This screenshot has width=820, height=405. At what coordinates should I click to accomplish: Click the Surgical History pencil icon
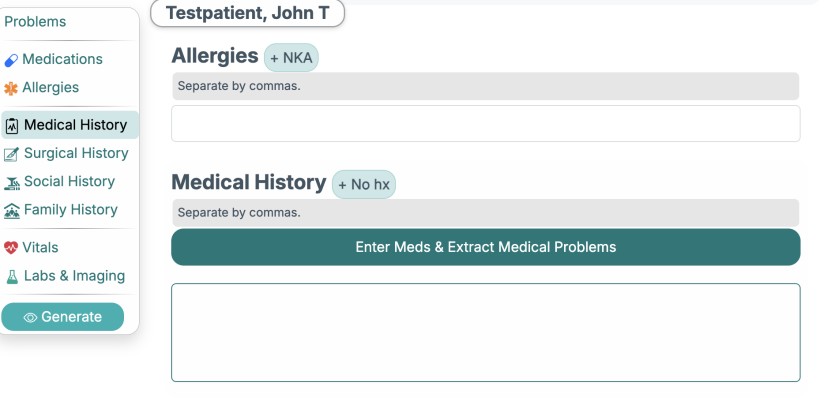pos(12,154)
